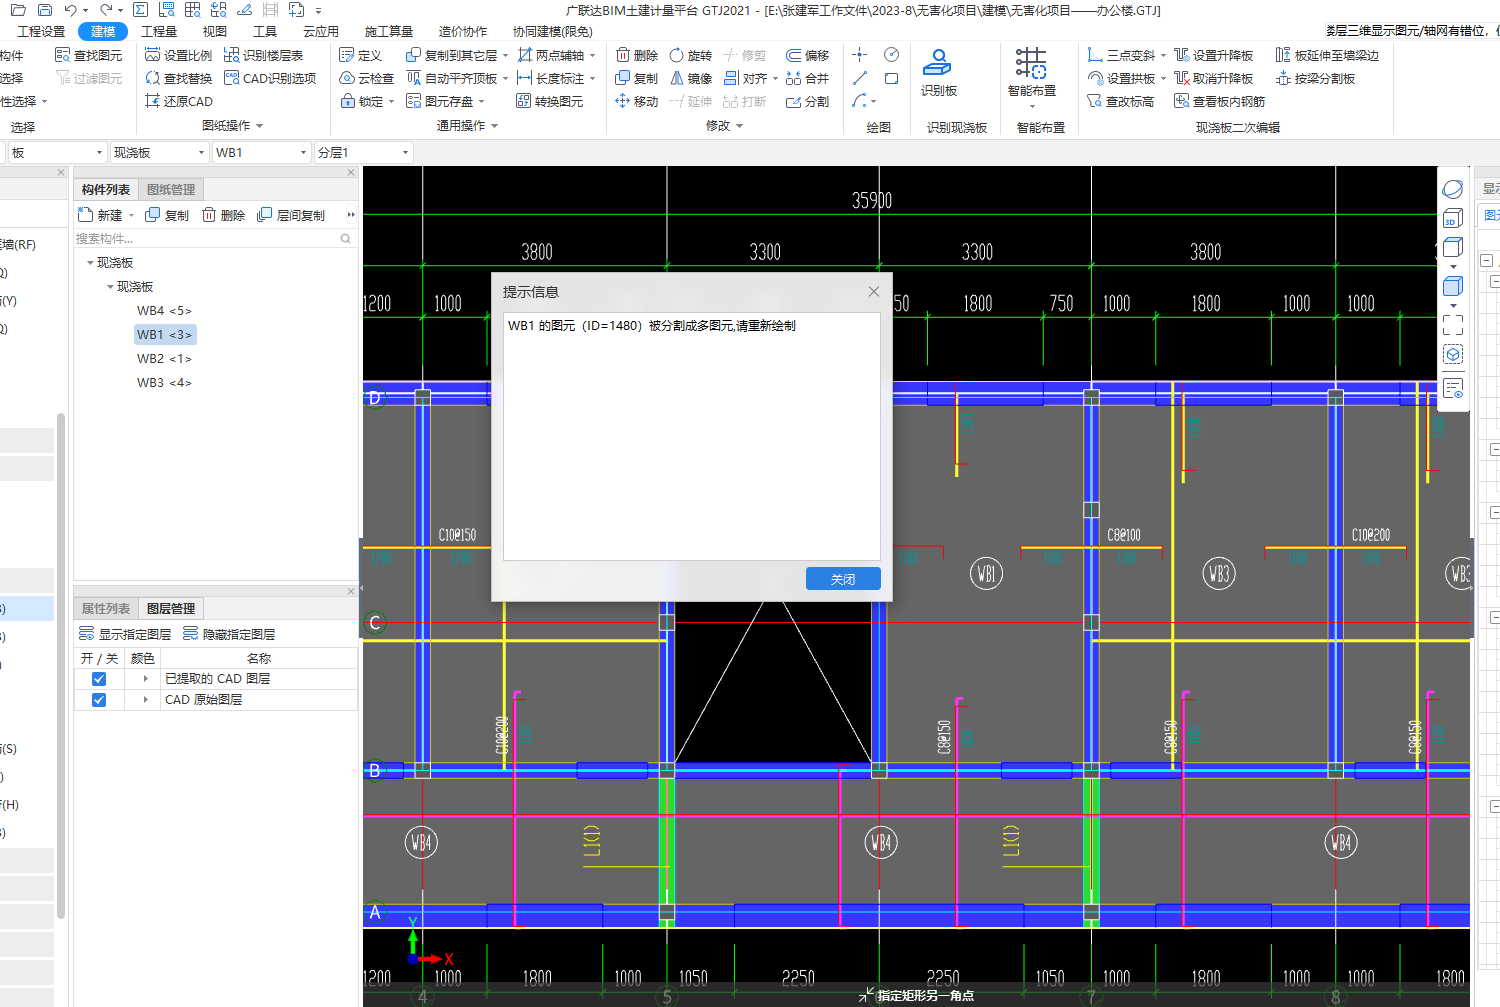Click 定义 define tool
The width and height of the screenshot is (1500, 1007).
coord(361,55)
